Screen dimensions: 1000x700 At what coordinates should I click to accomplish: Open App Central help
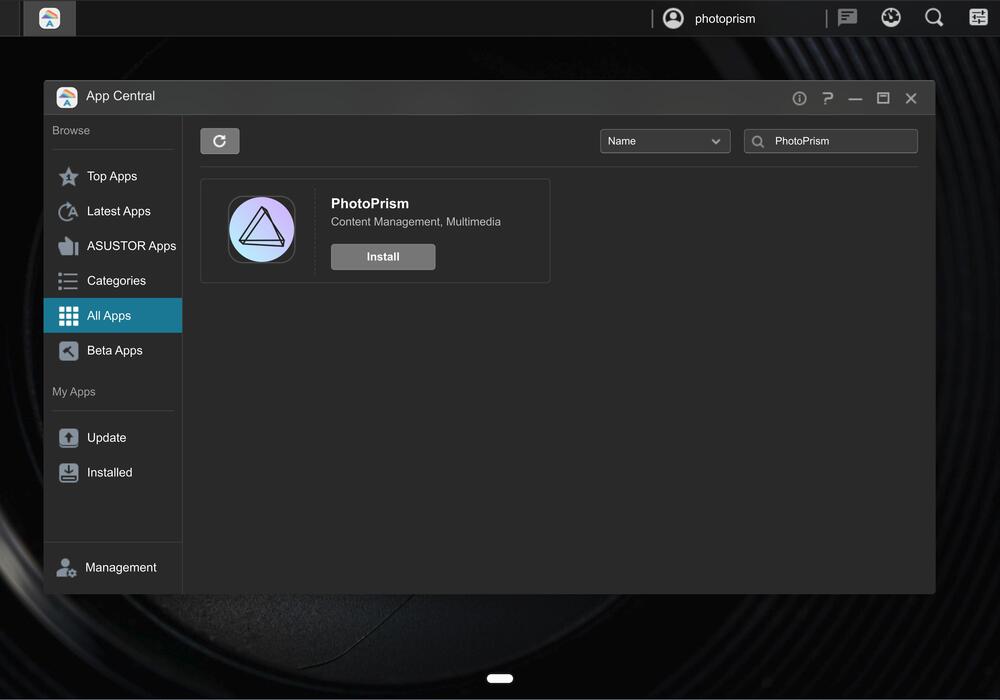point(827,97)
